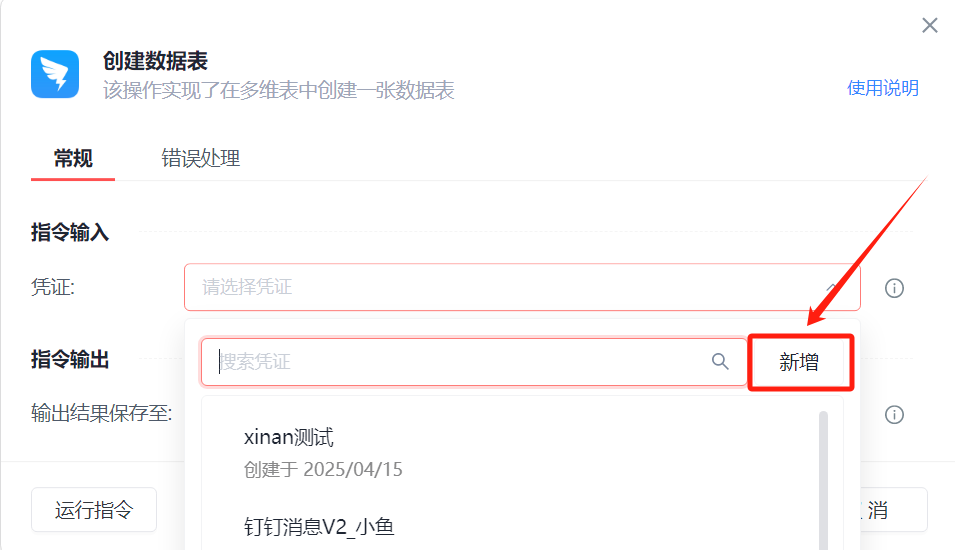Click the 运行指令 button

pos(94,510)
